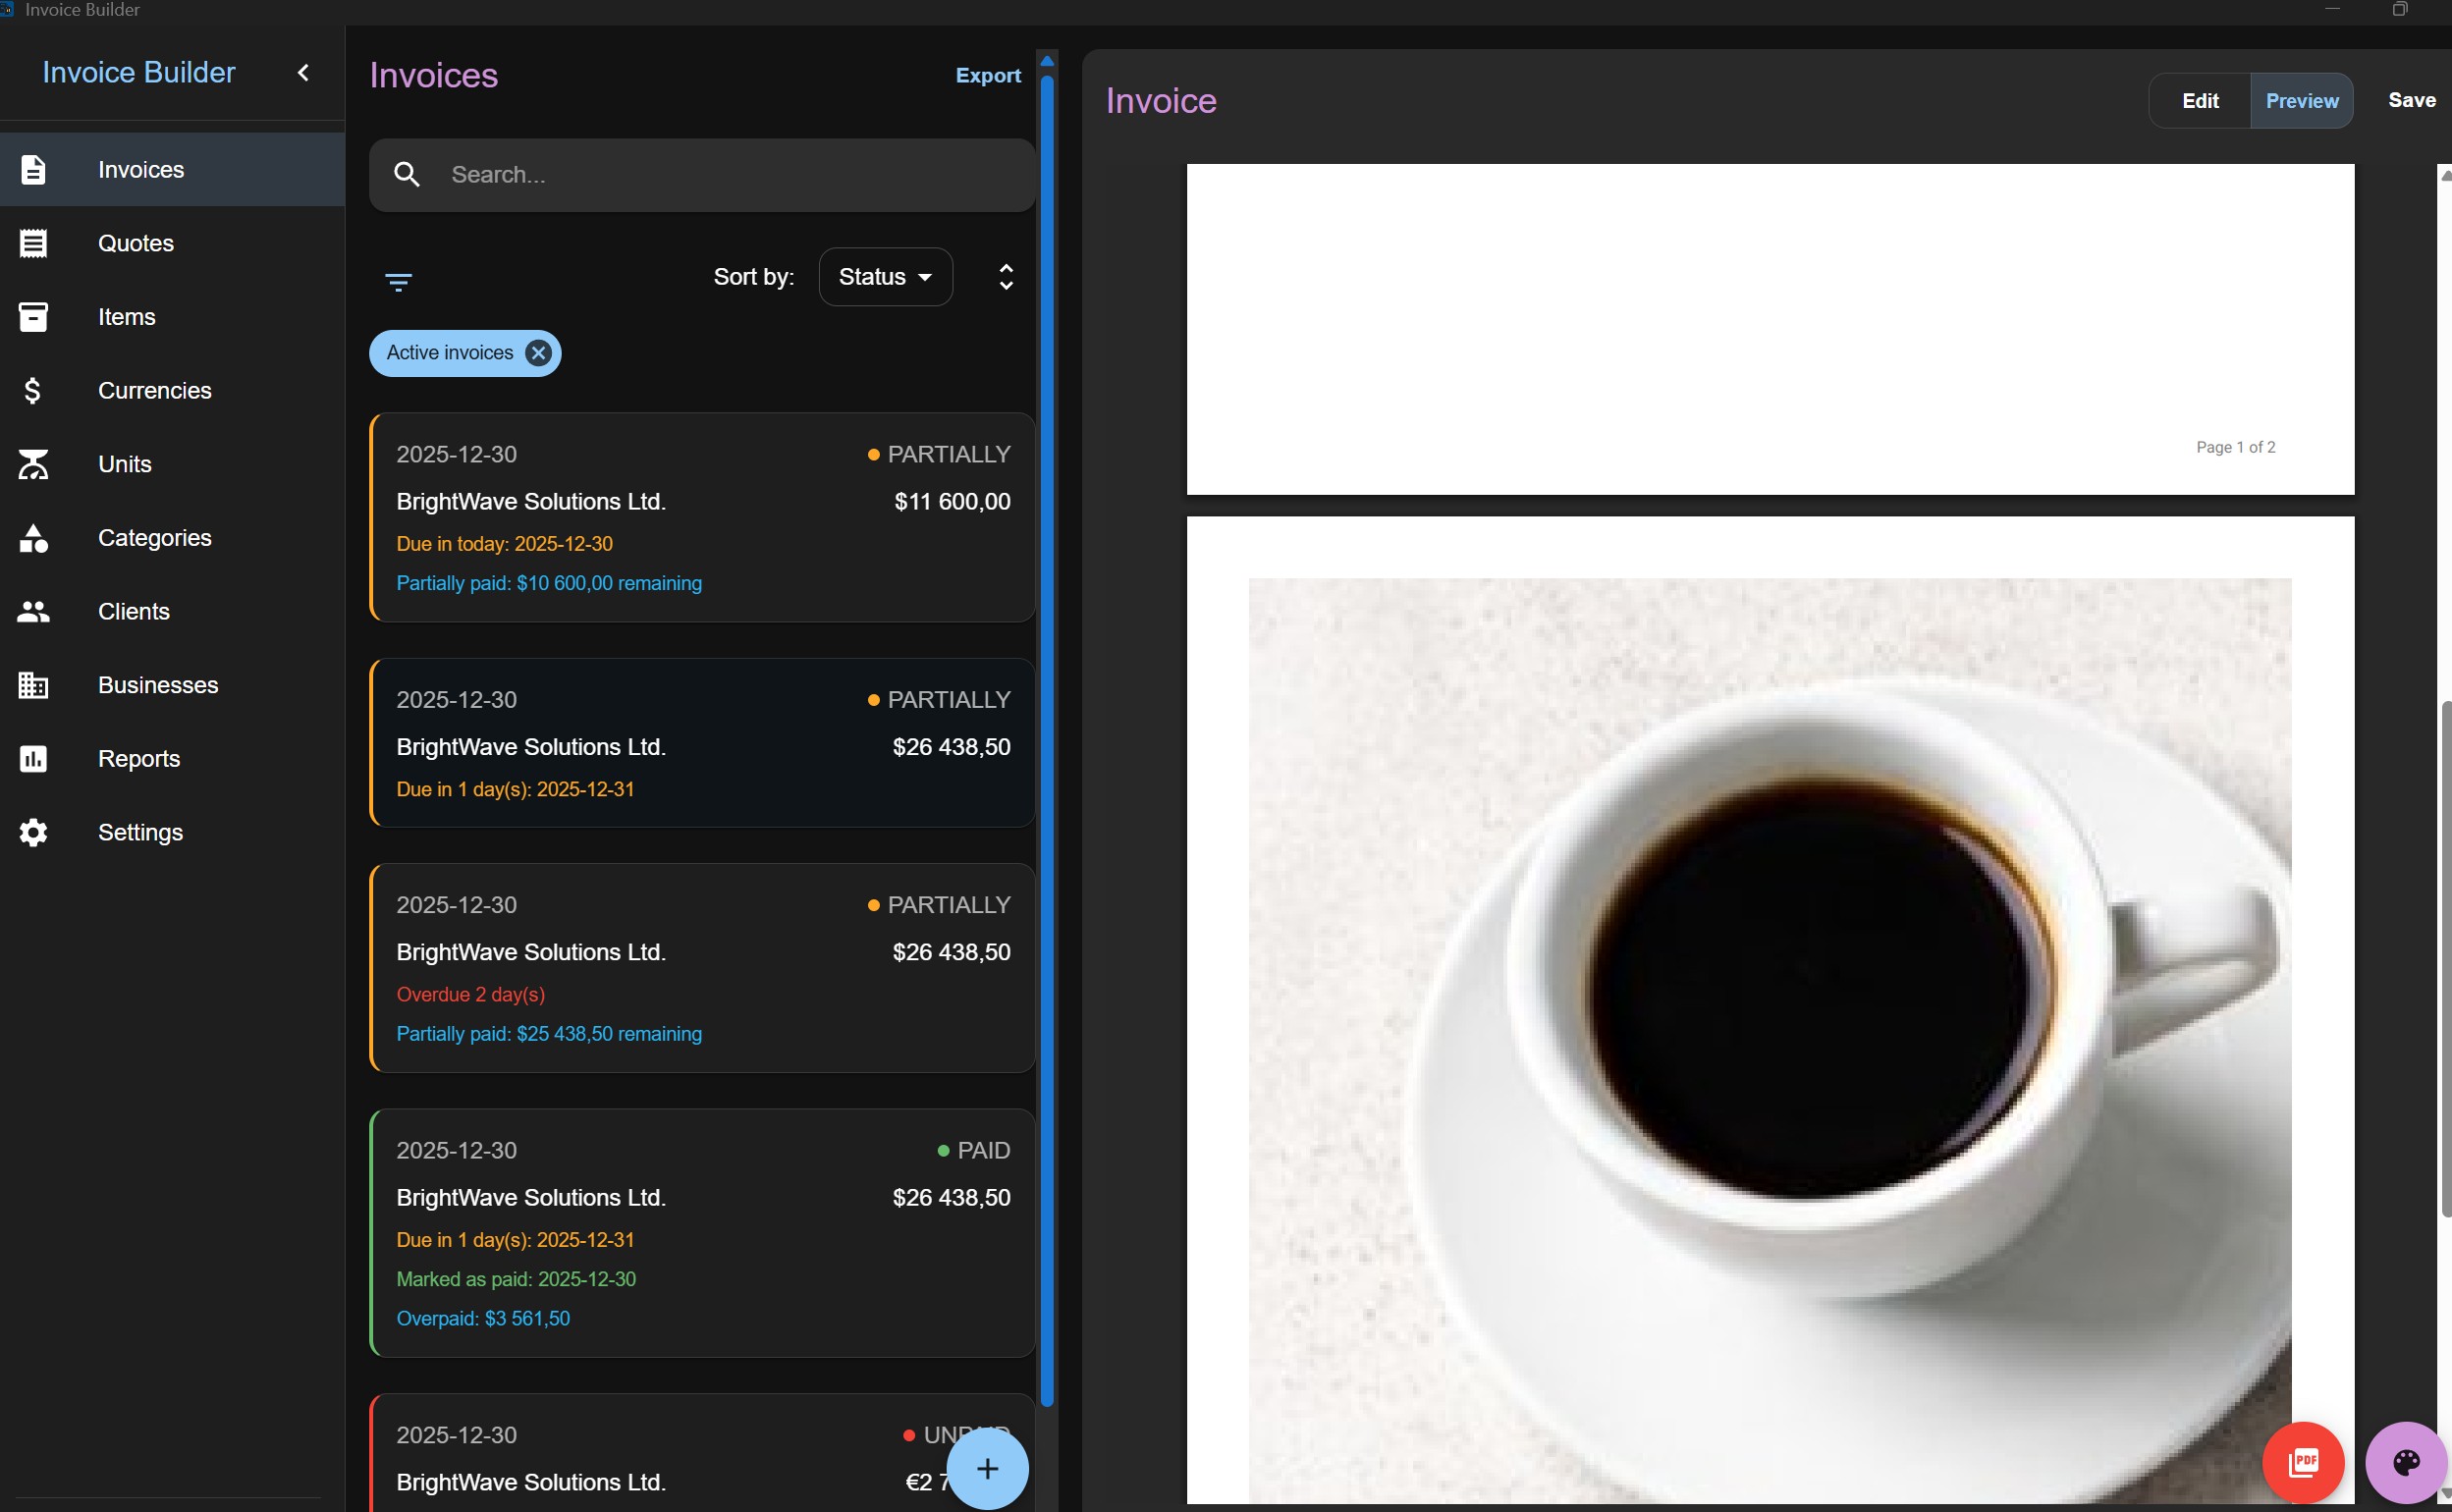Image resolution: width=2452 pixels, height=1512 pixels.
Task: Open the Items archive icon
Action: pos(33,317)
